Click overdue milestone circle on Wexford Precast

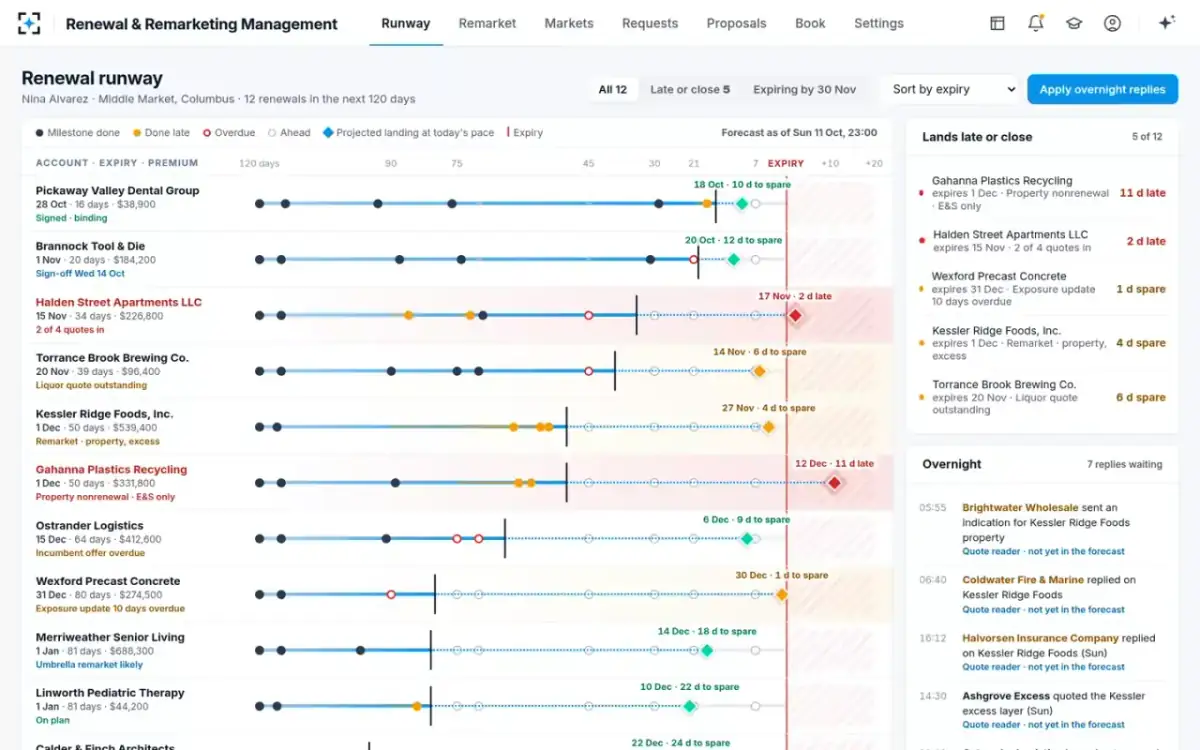click(391, 594)
